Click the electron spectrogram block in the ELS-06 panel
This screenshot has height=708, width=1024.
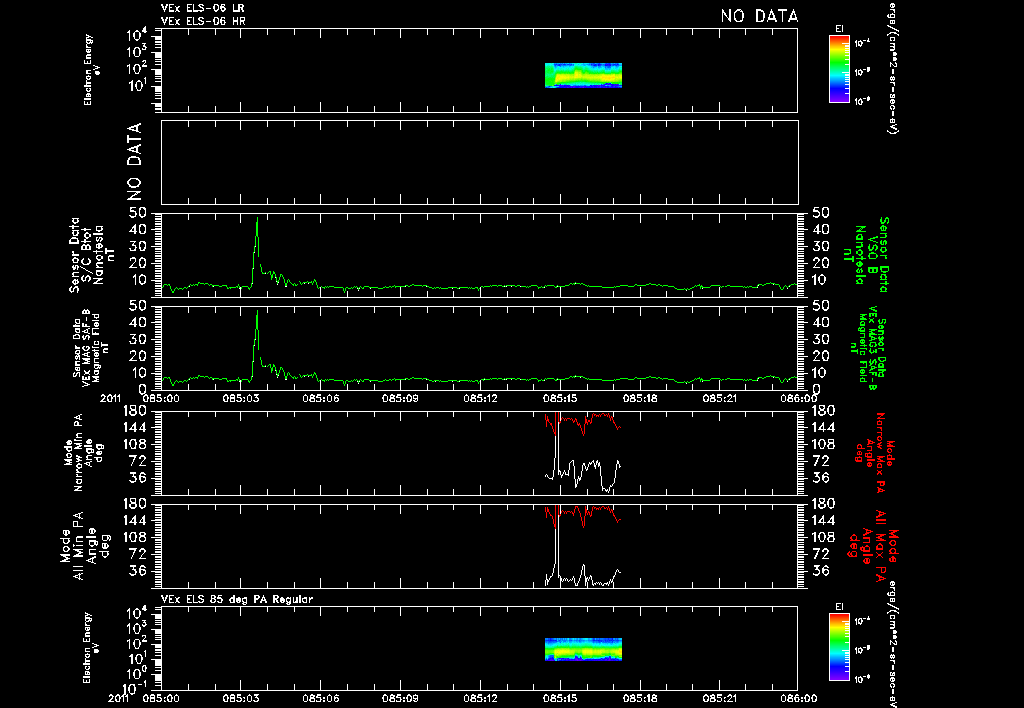pyautogui.click(x=583, y=75)
